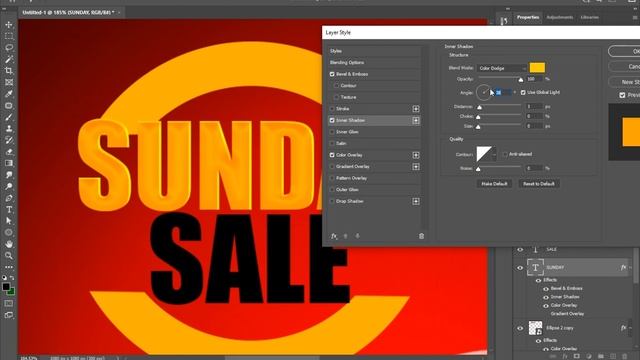This screenshot has width=640, height=360.
Task: Select the Clone Stamp tool
Action: pyautogui.click(x=9, y=129)
